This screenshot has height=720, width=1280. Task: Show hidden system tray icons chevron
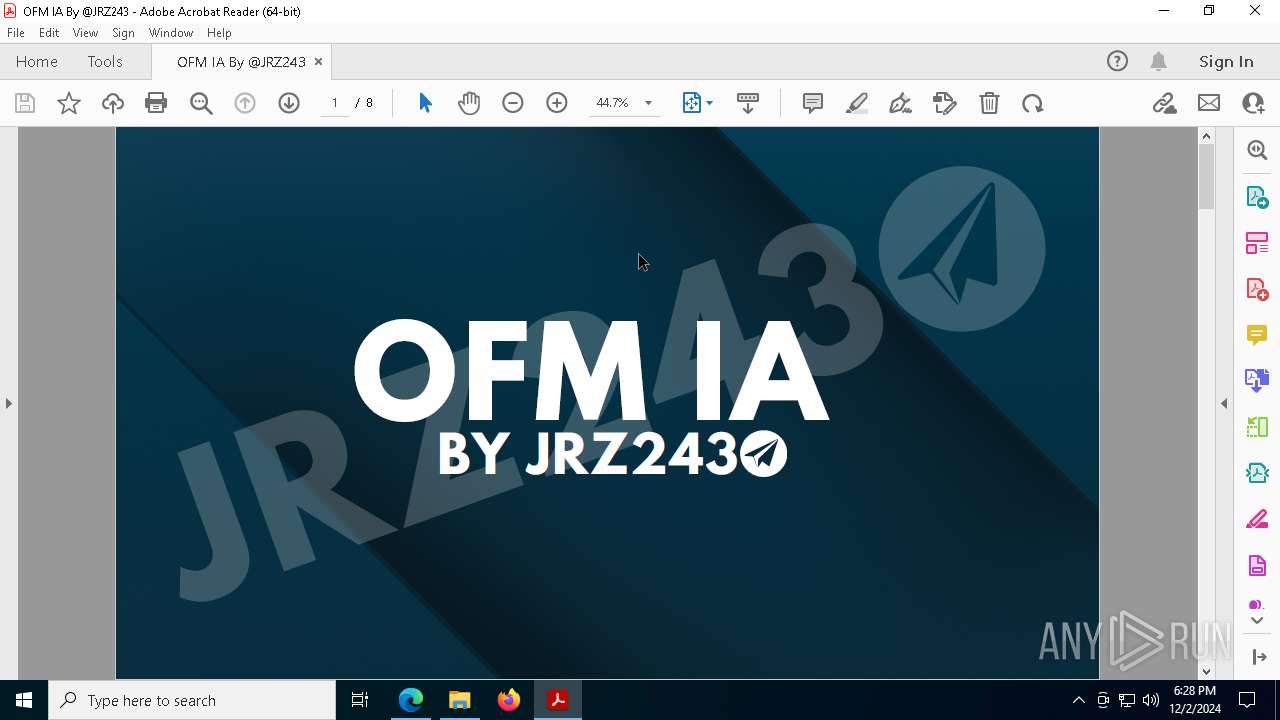coord(1078,700)
